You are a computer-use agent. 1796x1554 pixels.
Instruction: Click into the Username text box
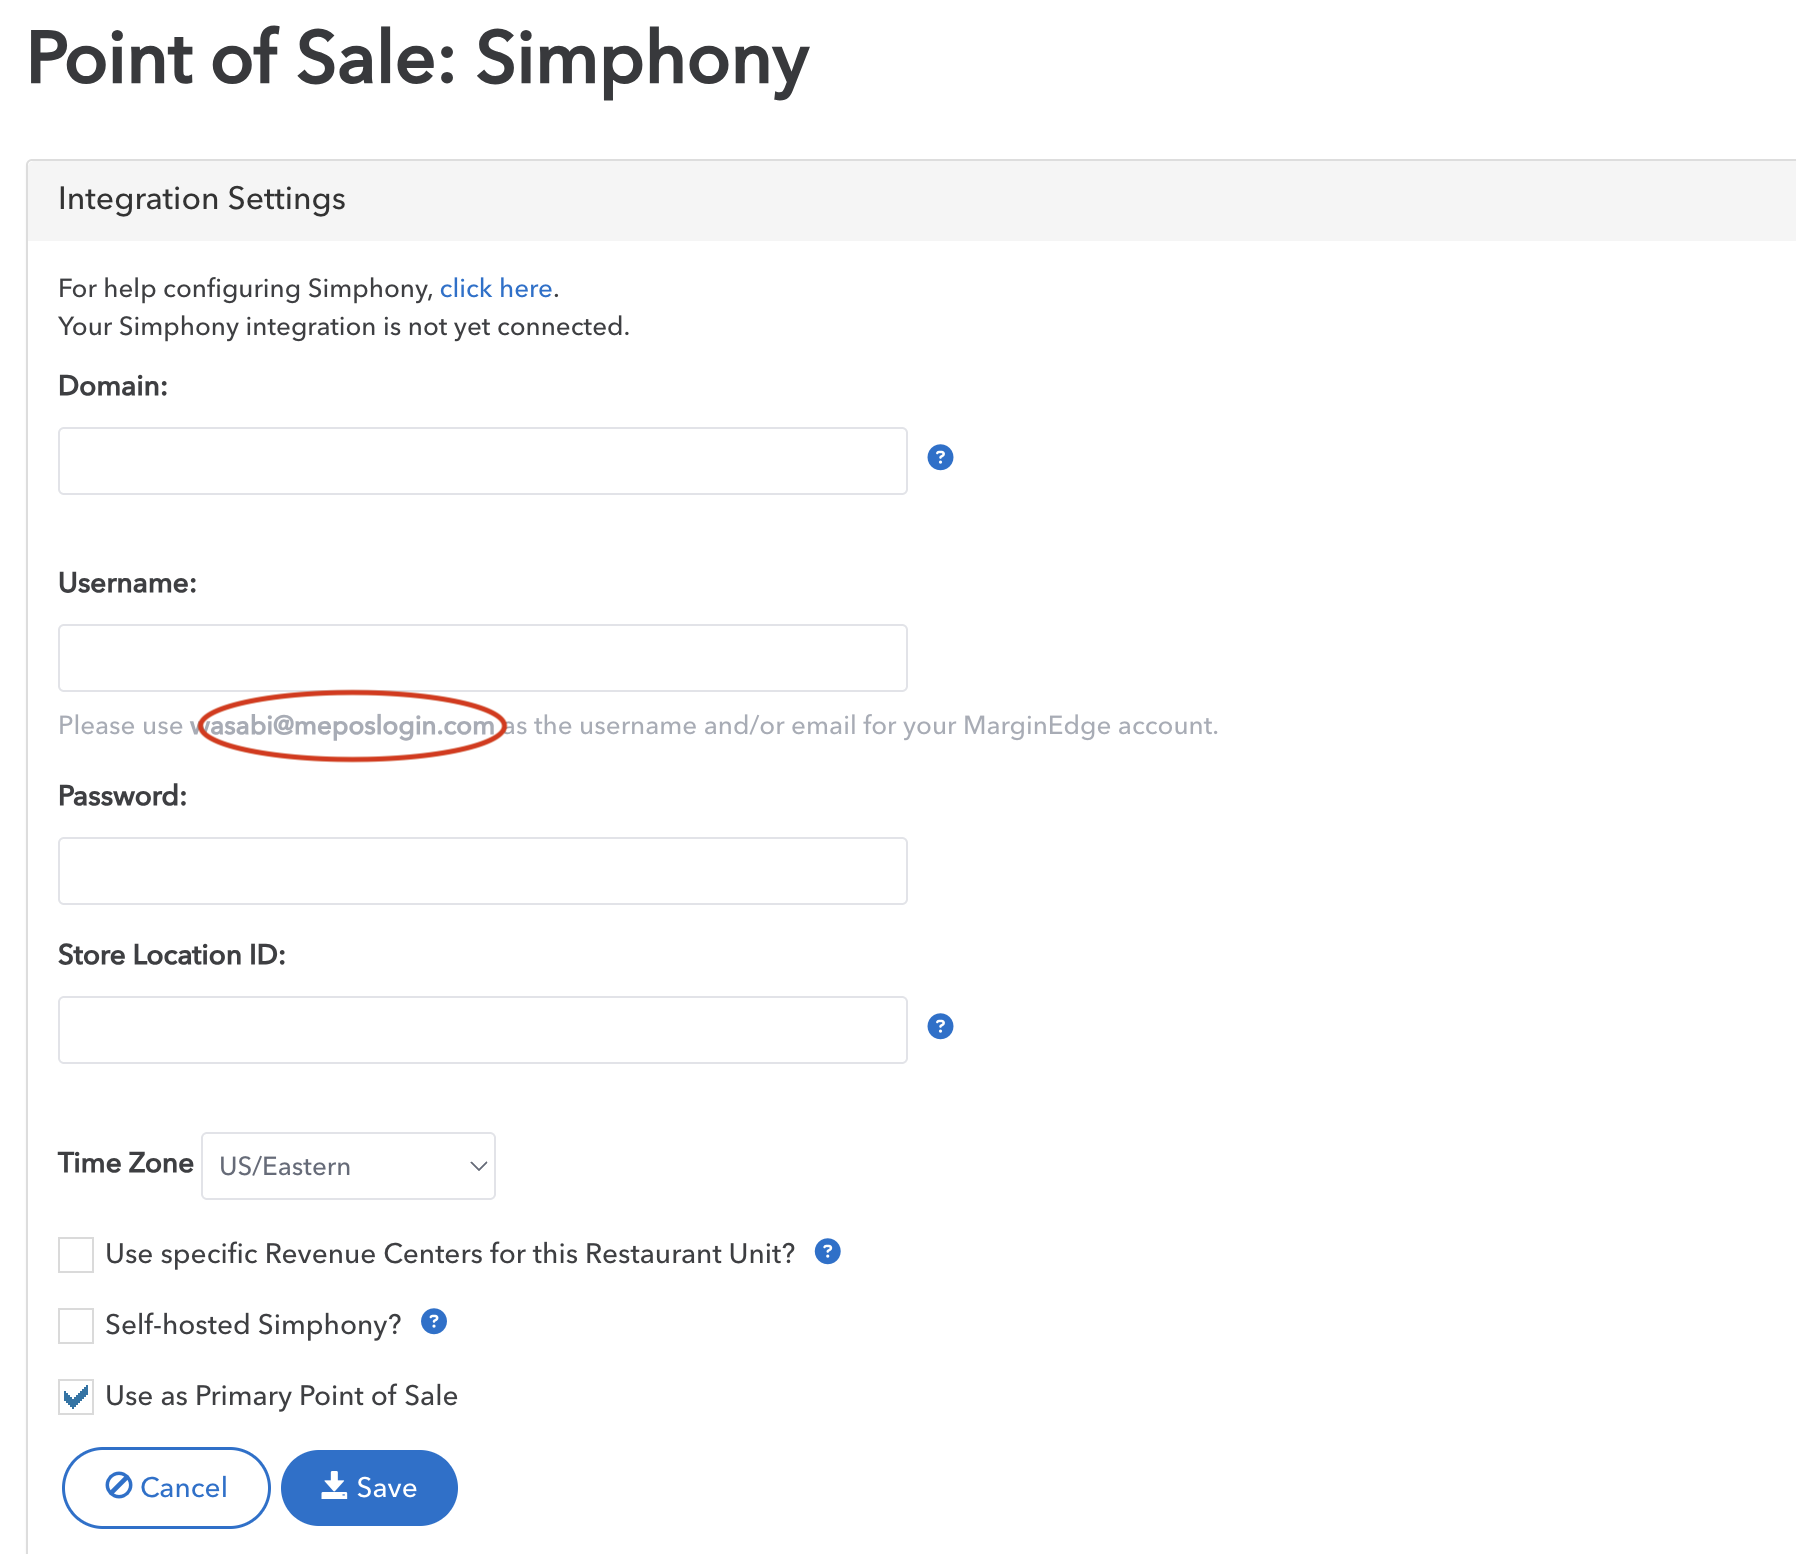pos(482,658)
